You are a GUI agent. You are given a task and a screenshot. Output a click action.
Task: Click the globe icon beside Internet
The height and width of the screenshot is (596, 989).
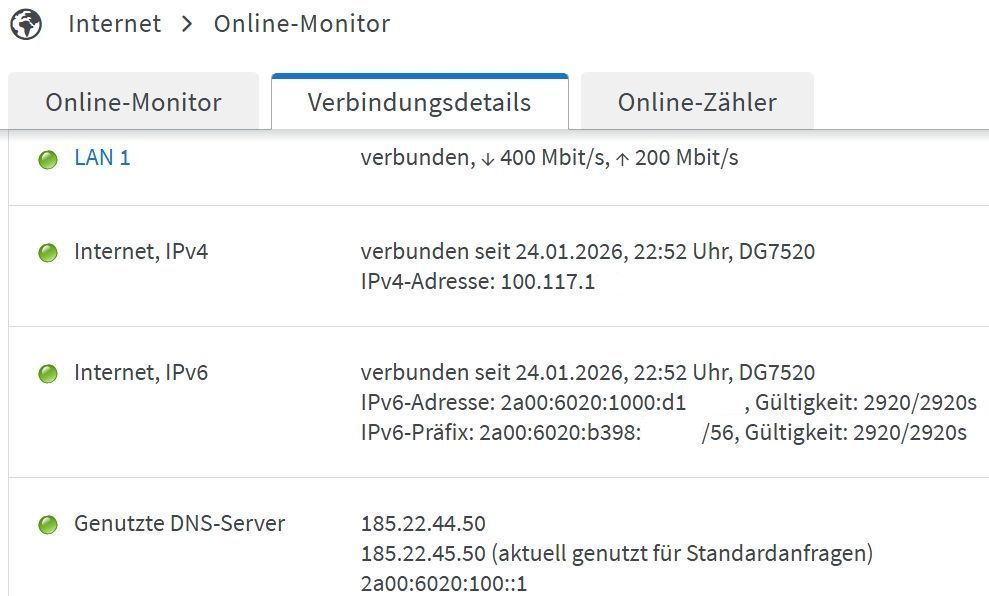pos(26,25)
